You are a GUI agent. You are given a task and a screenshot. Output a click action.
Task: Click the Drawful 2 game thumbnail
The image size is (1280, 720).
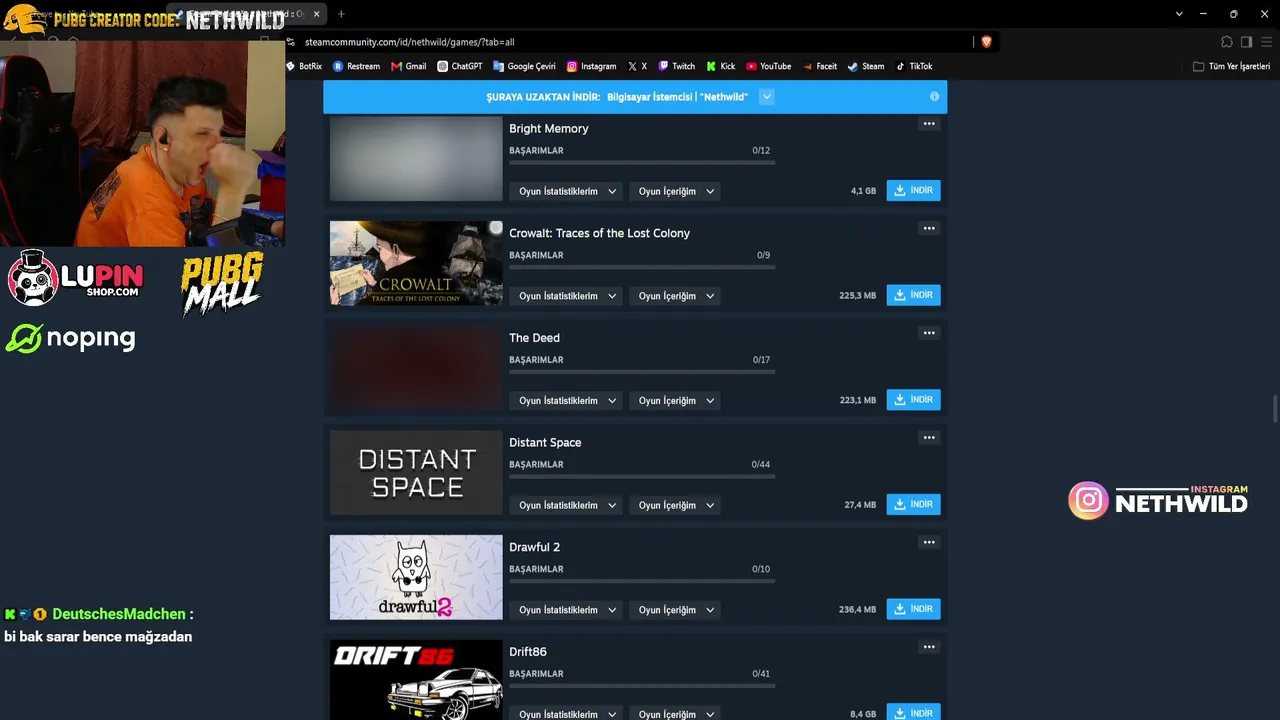(x=416, y=577)
